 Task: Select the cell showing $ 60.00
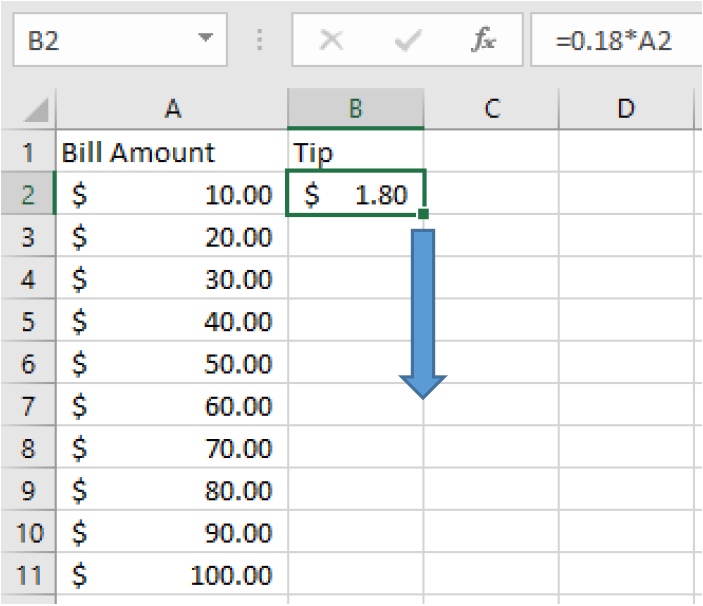[172, 405]
